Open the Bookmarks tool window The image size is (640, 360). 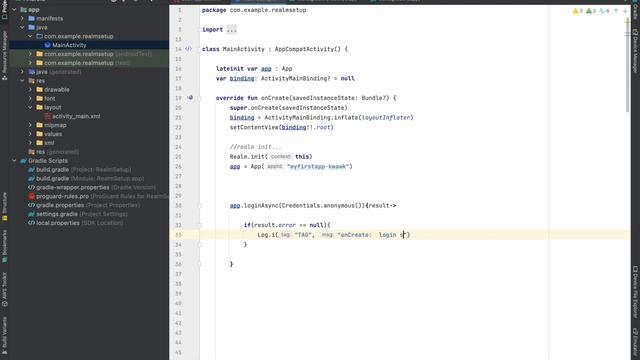coord(4,246)
